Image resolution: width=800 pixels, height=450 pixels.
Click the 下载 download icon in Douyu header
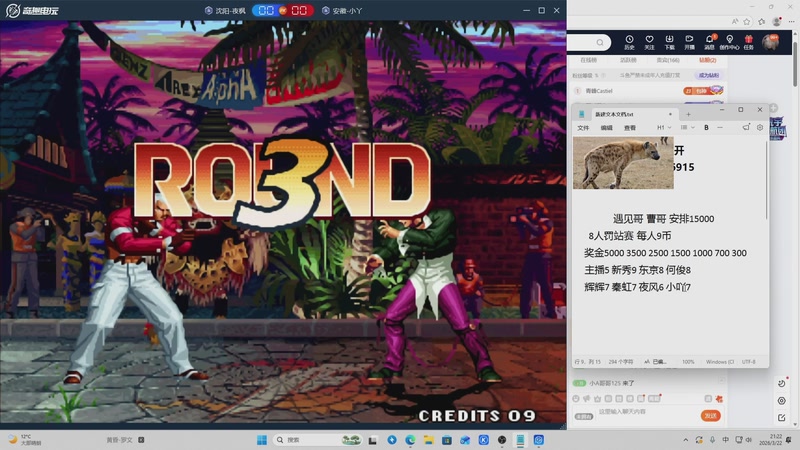(x=669, y=42)
